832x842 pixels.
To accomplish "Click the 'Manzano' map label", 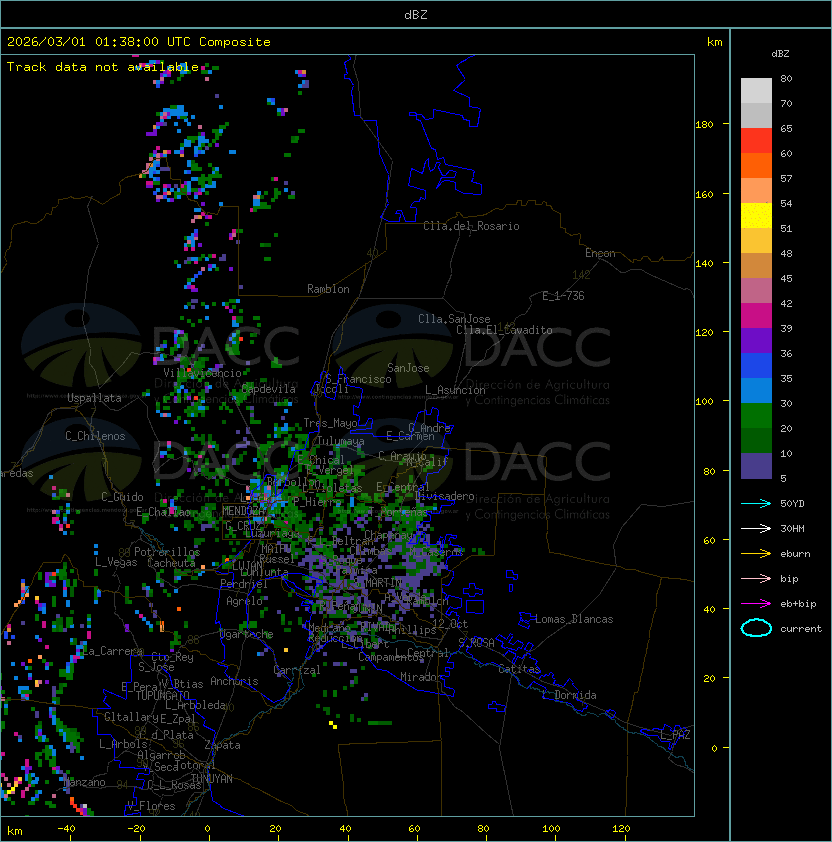I will (x=84, y=782).
